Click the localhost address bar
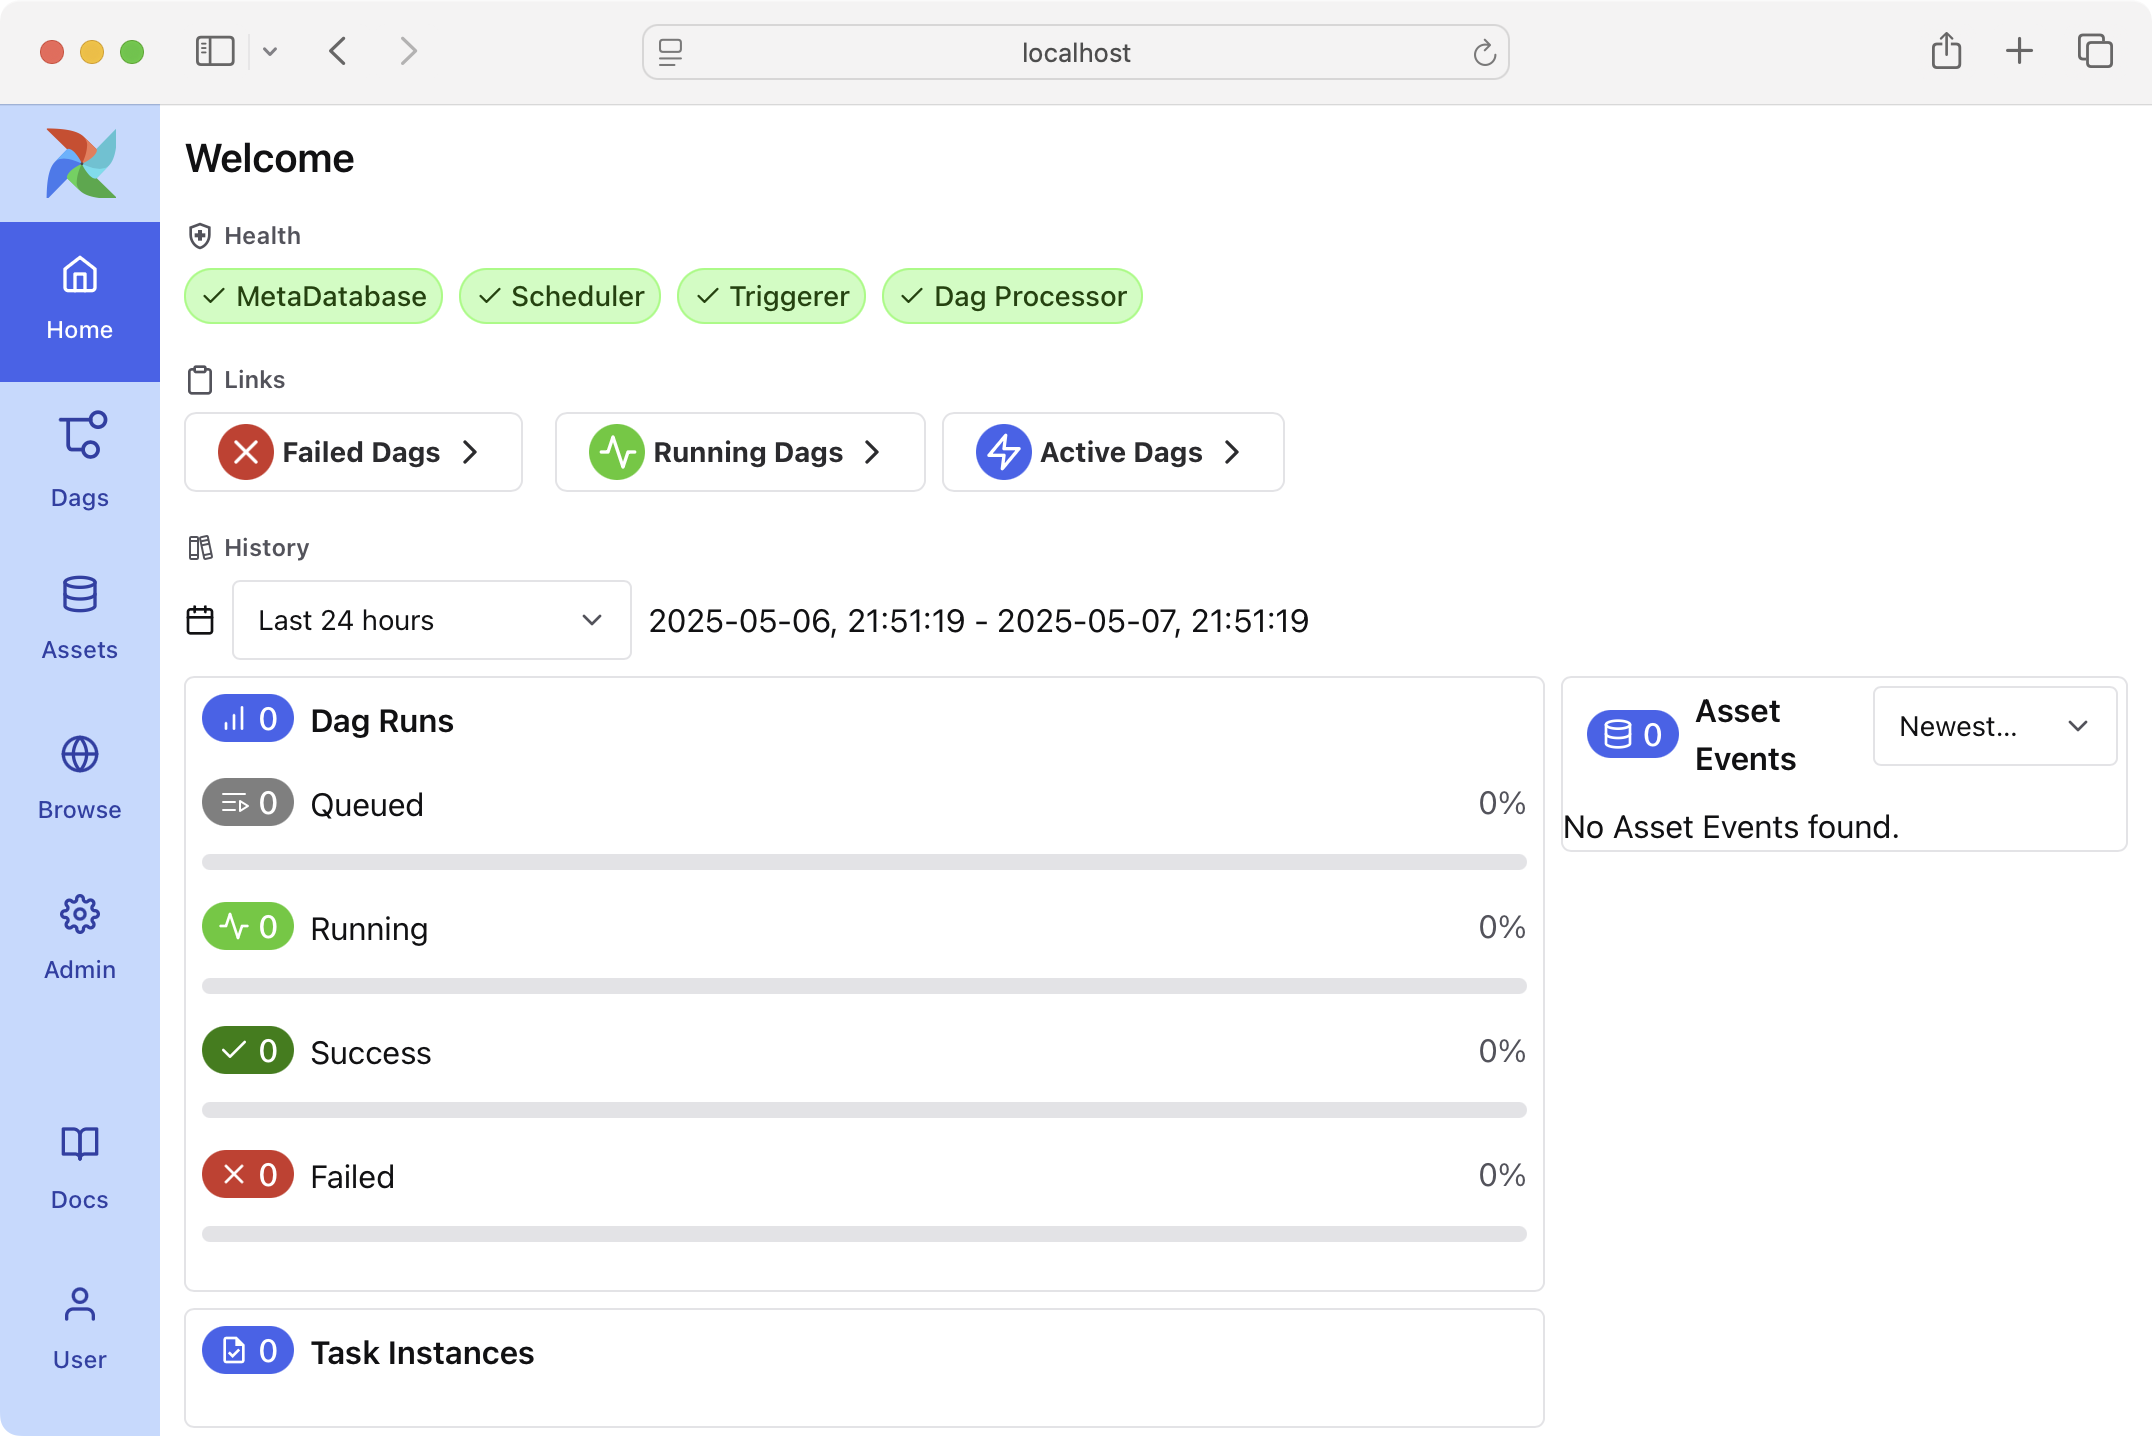 [1075, 52]
